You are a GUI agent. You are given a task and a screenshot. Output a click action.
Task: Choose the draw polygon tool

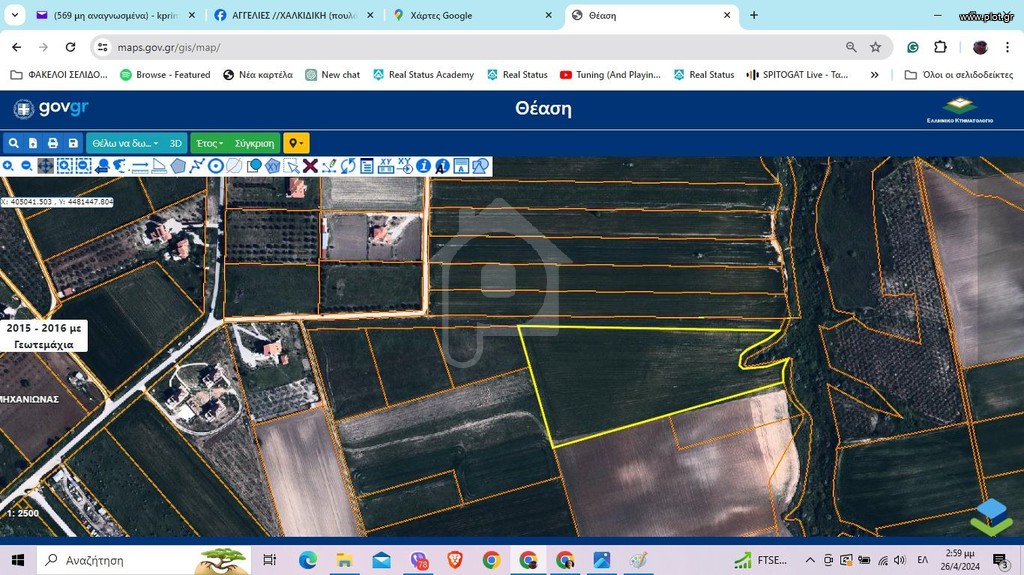[178, 167]
